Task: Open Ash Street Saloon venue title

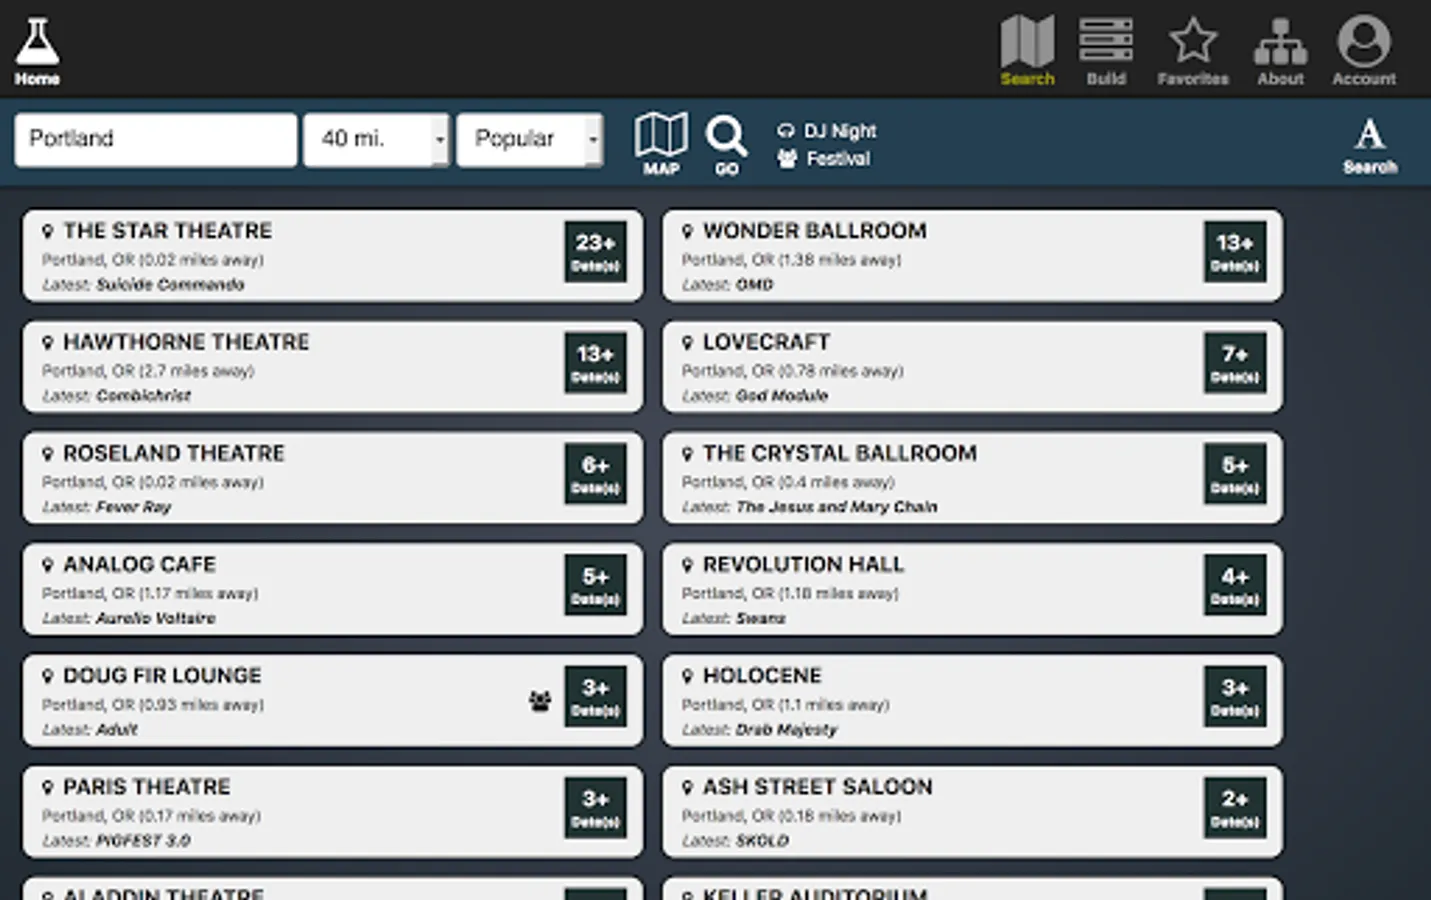Action: (x=818, y=786)
